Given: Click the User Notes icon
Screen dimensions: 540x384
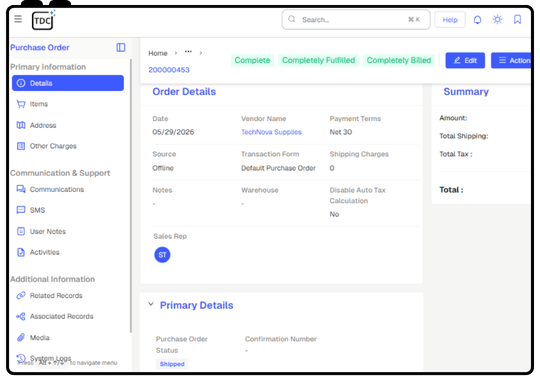Looking at the screenshot, I should click(21, 231).
